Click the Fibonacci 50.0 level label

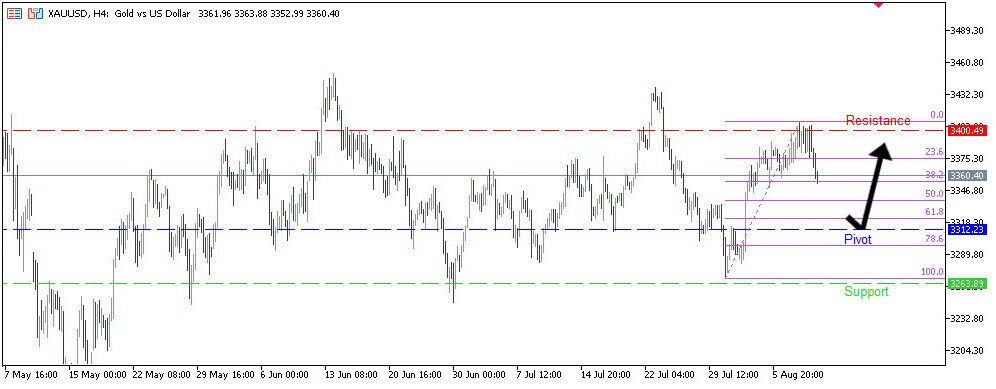pos(934,194)
